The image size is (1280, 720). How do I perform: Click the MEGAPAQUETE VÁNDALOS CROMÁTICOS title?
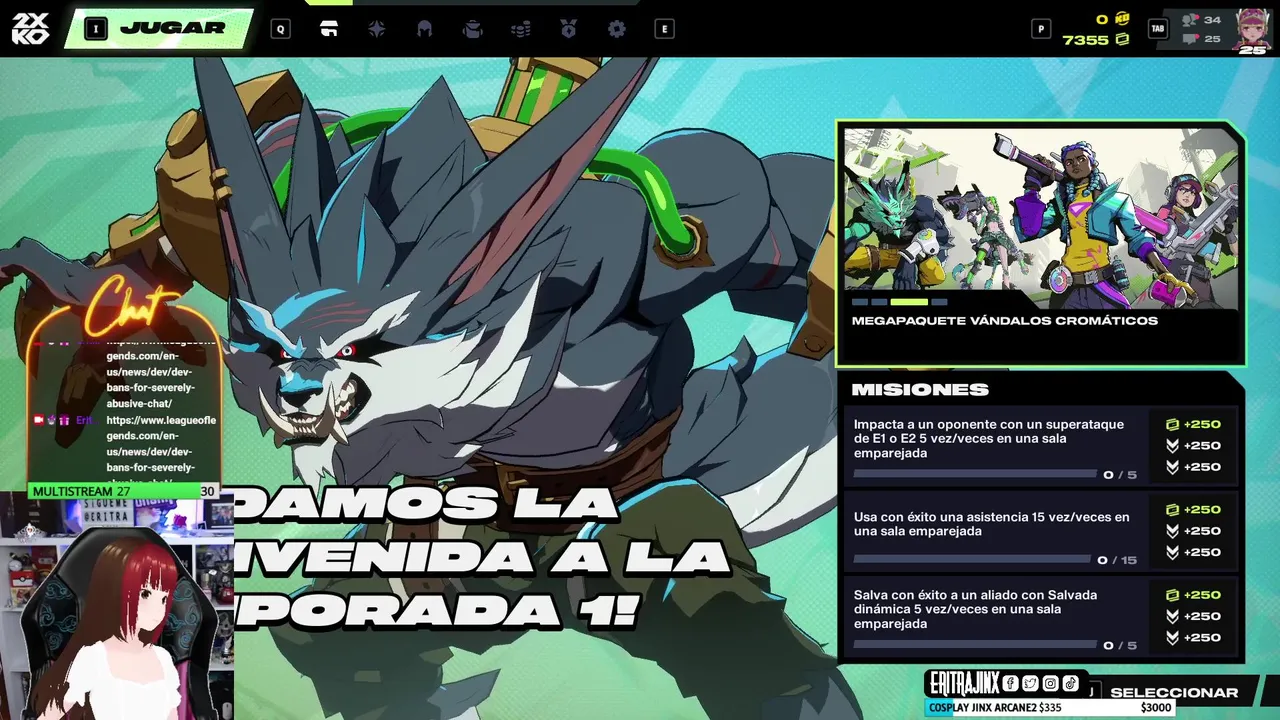tap(1005, 321)
